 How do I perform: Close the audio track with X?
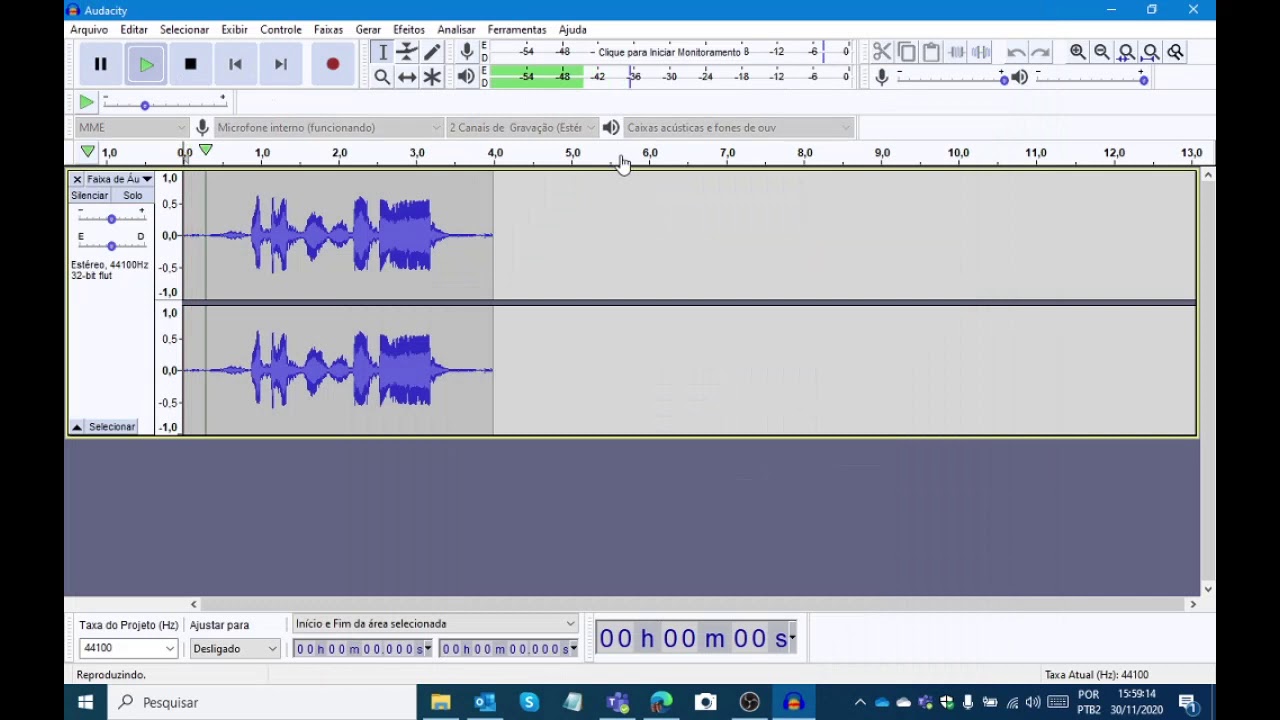(77, 179)
